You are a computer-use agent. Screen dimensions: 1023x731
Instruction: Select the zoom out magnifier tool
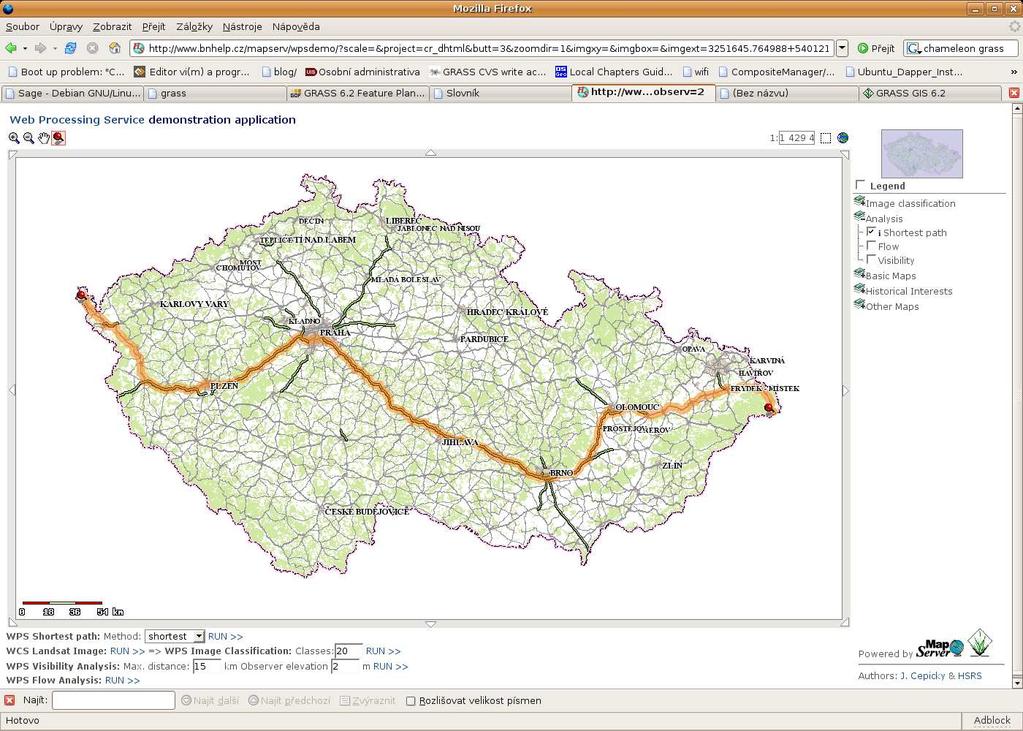click(x=29, y=138)
